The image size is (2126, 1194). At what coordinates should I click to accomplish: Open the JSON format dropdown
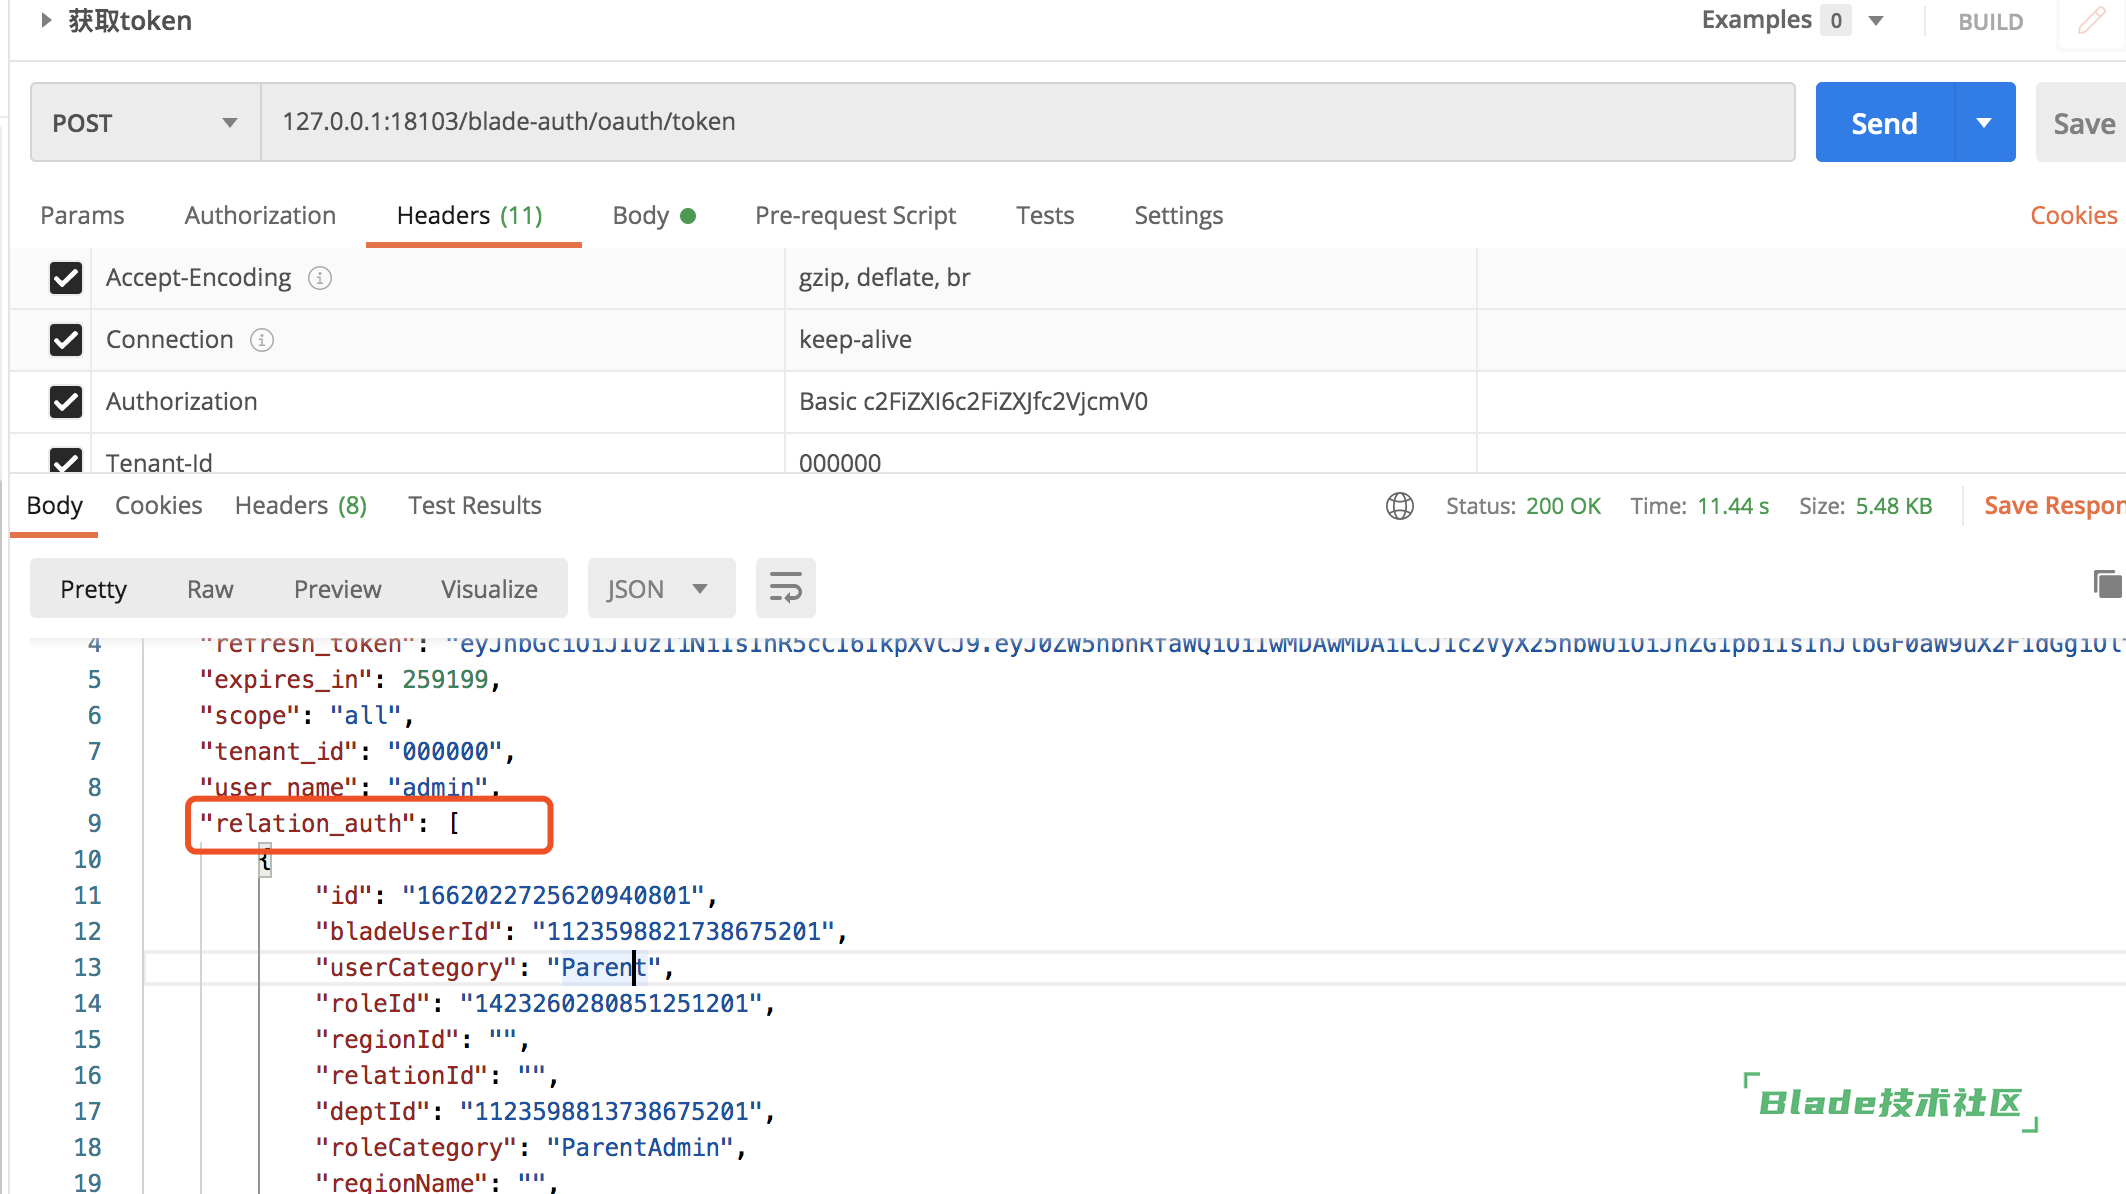click(x=661, y=589)
